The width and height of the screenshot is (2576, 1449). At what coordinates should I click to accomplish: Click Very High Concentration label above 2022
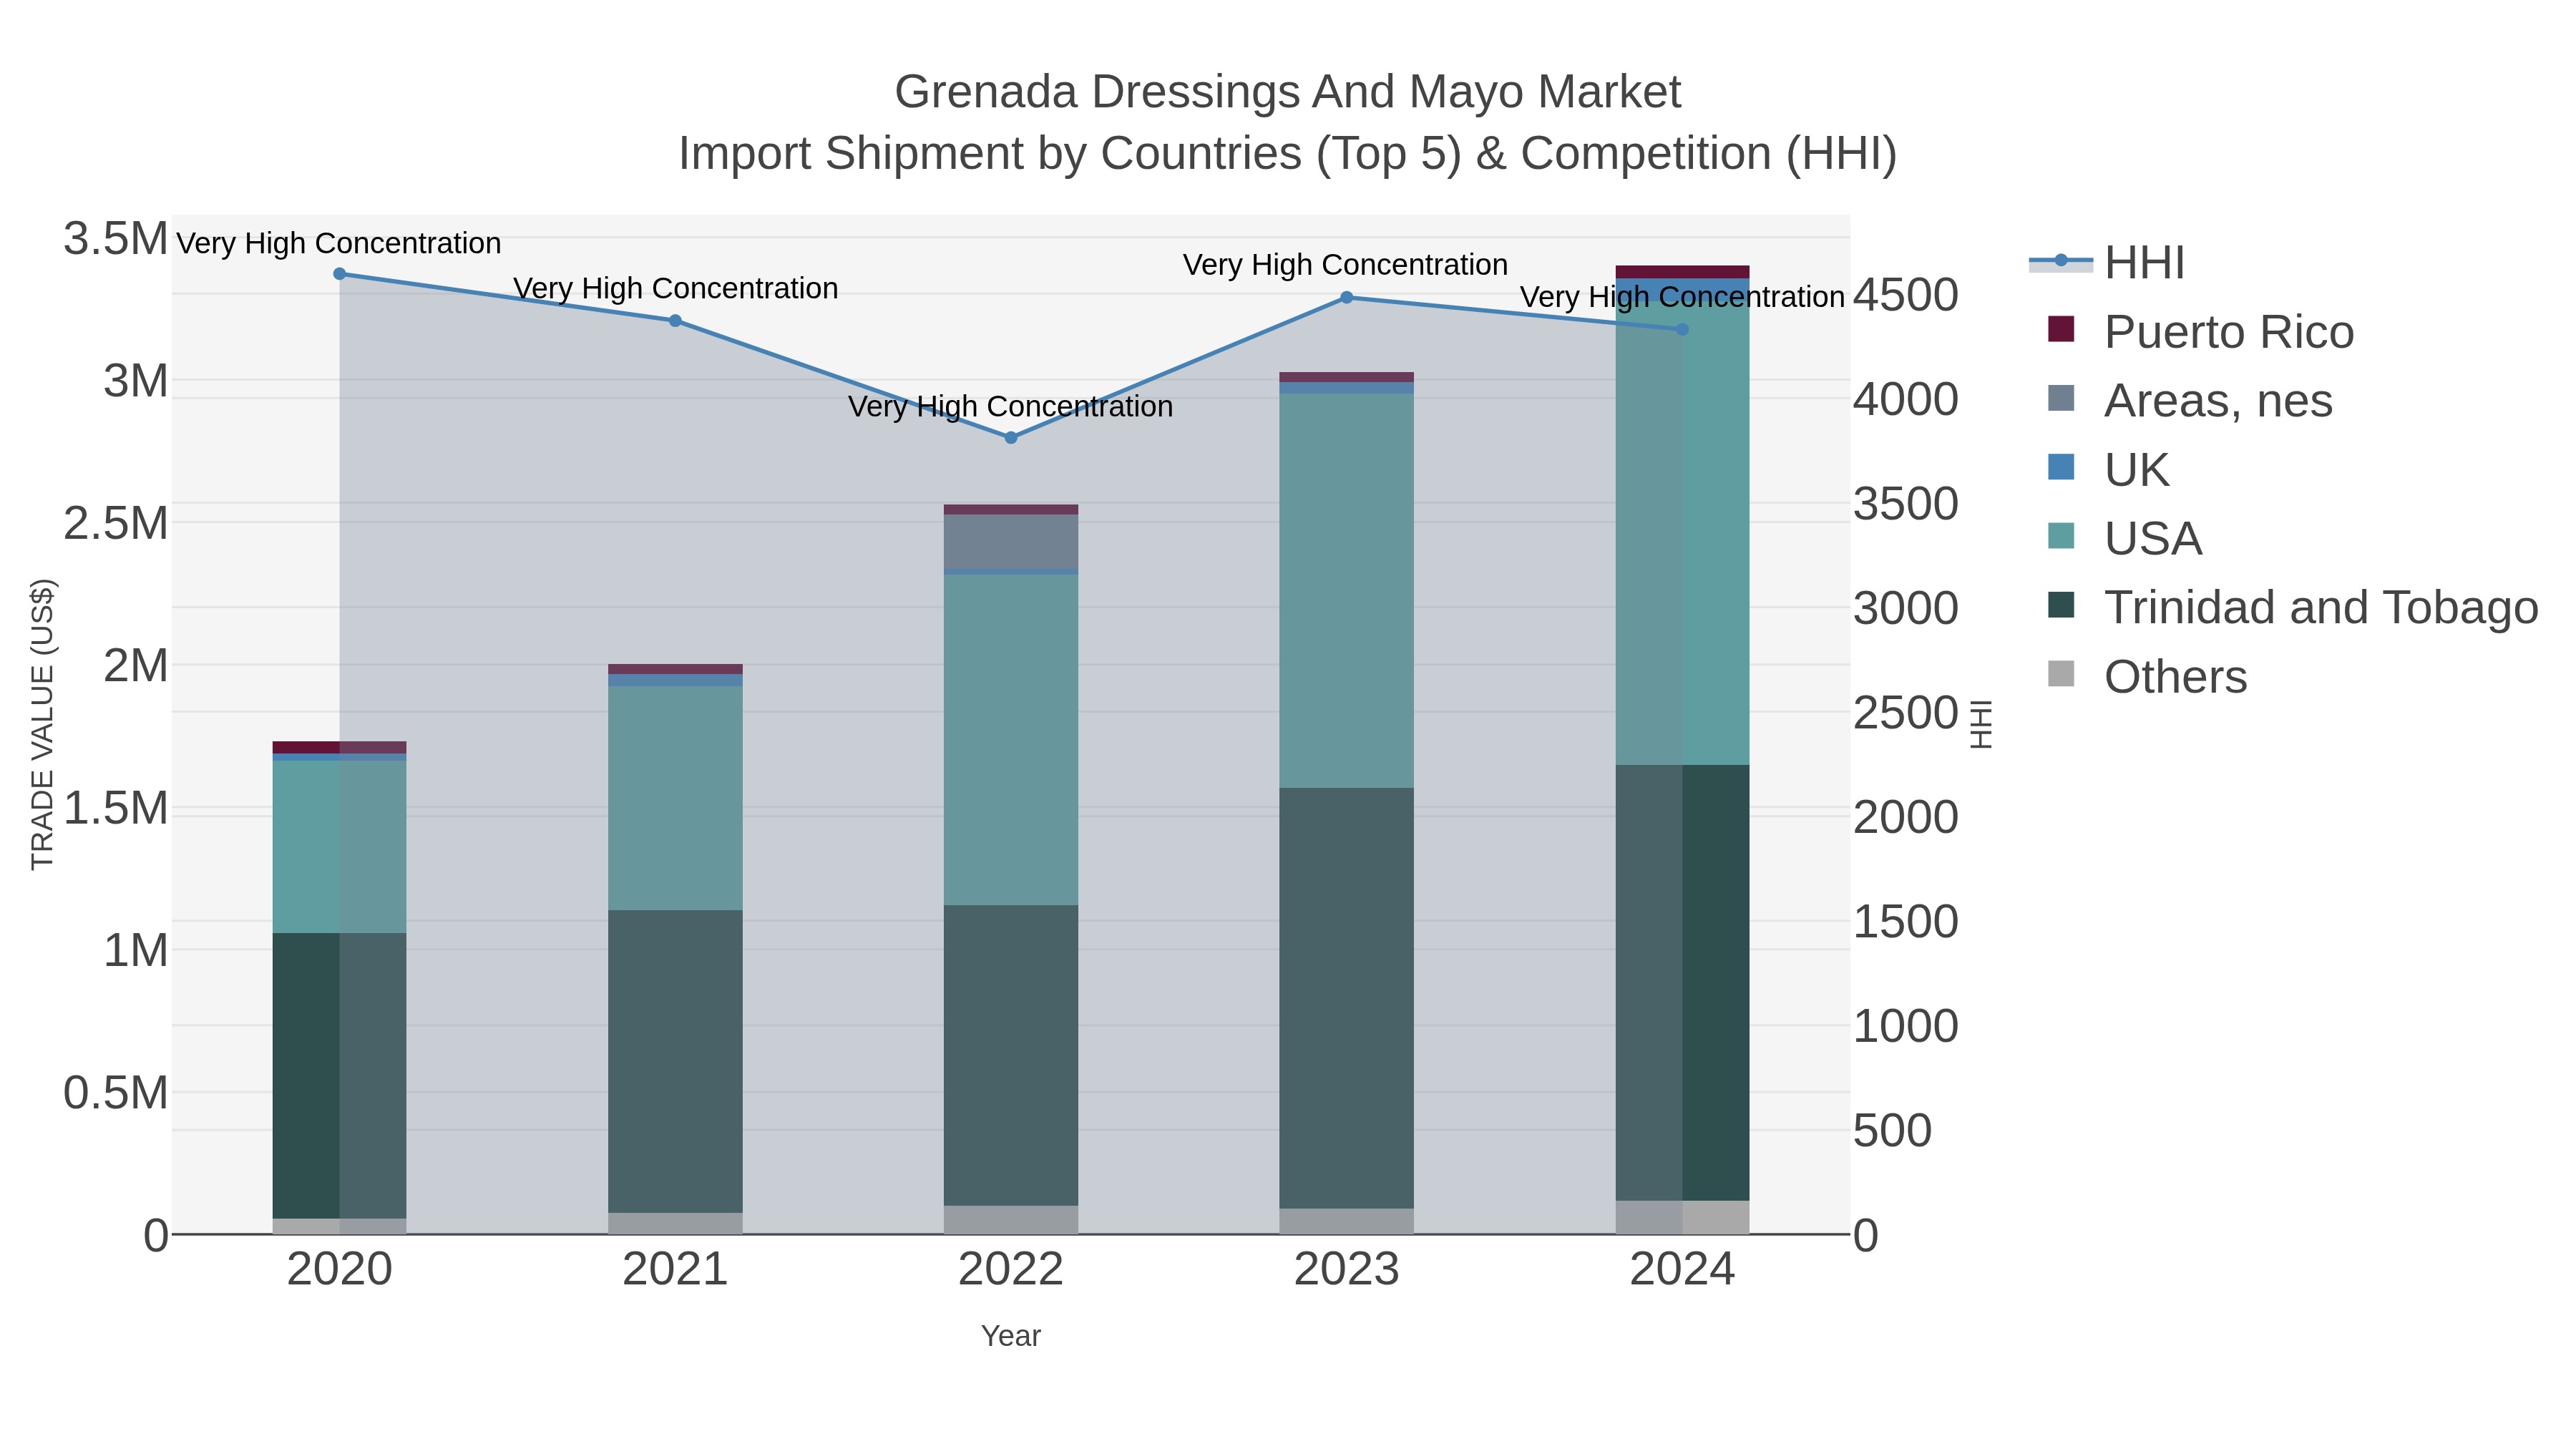click(1011, 407)
